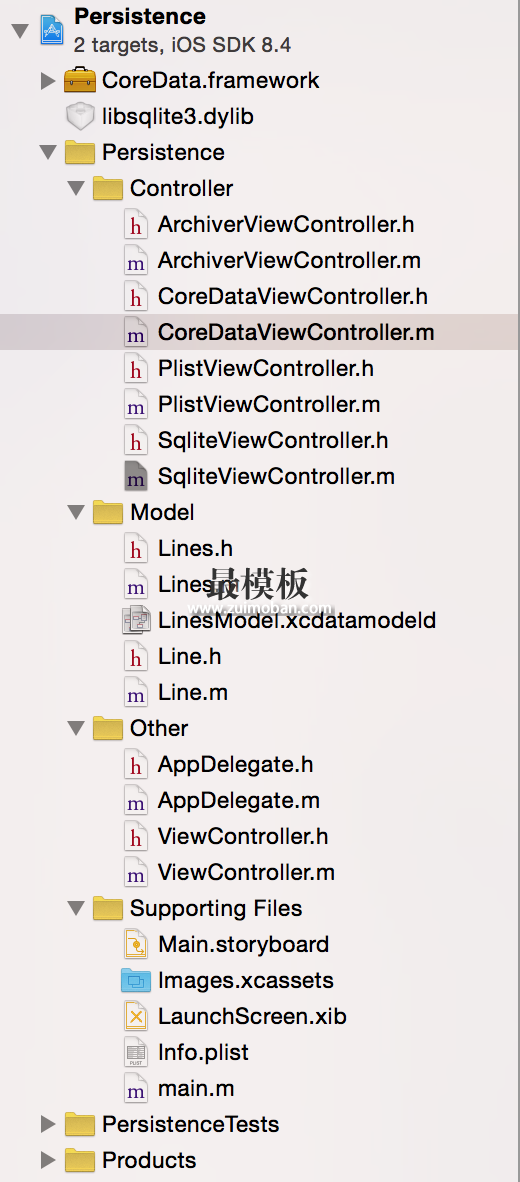Collapse the Controller group
This screenshot has height=1182, width=520.
[76, 188]
